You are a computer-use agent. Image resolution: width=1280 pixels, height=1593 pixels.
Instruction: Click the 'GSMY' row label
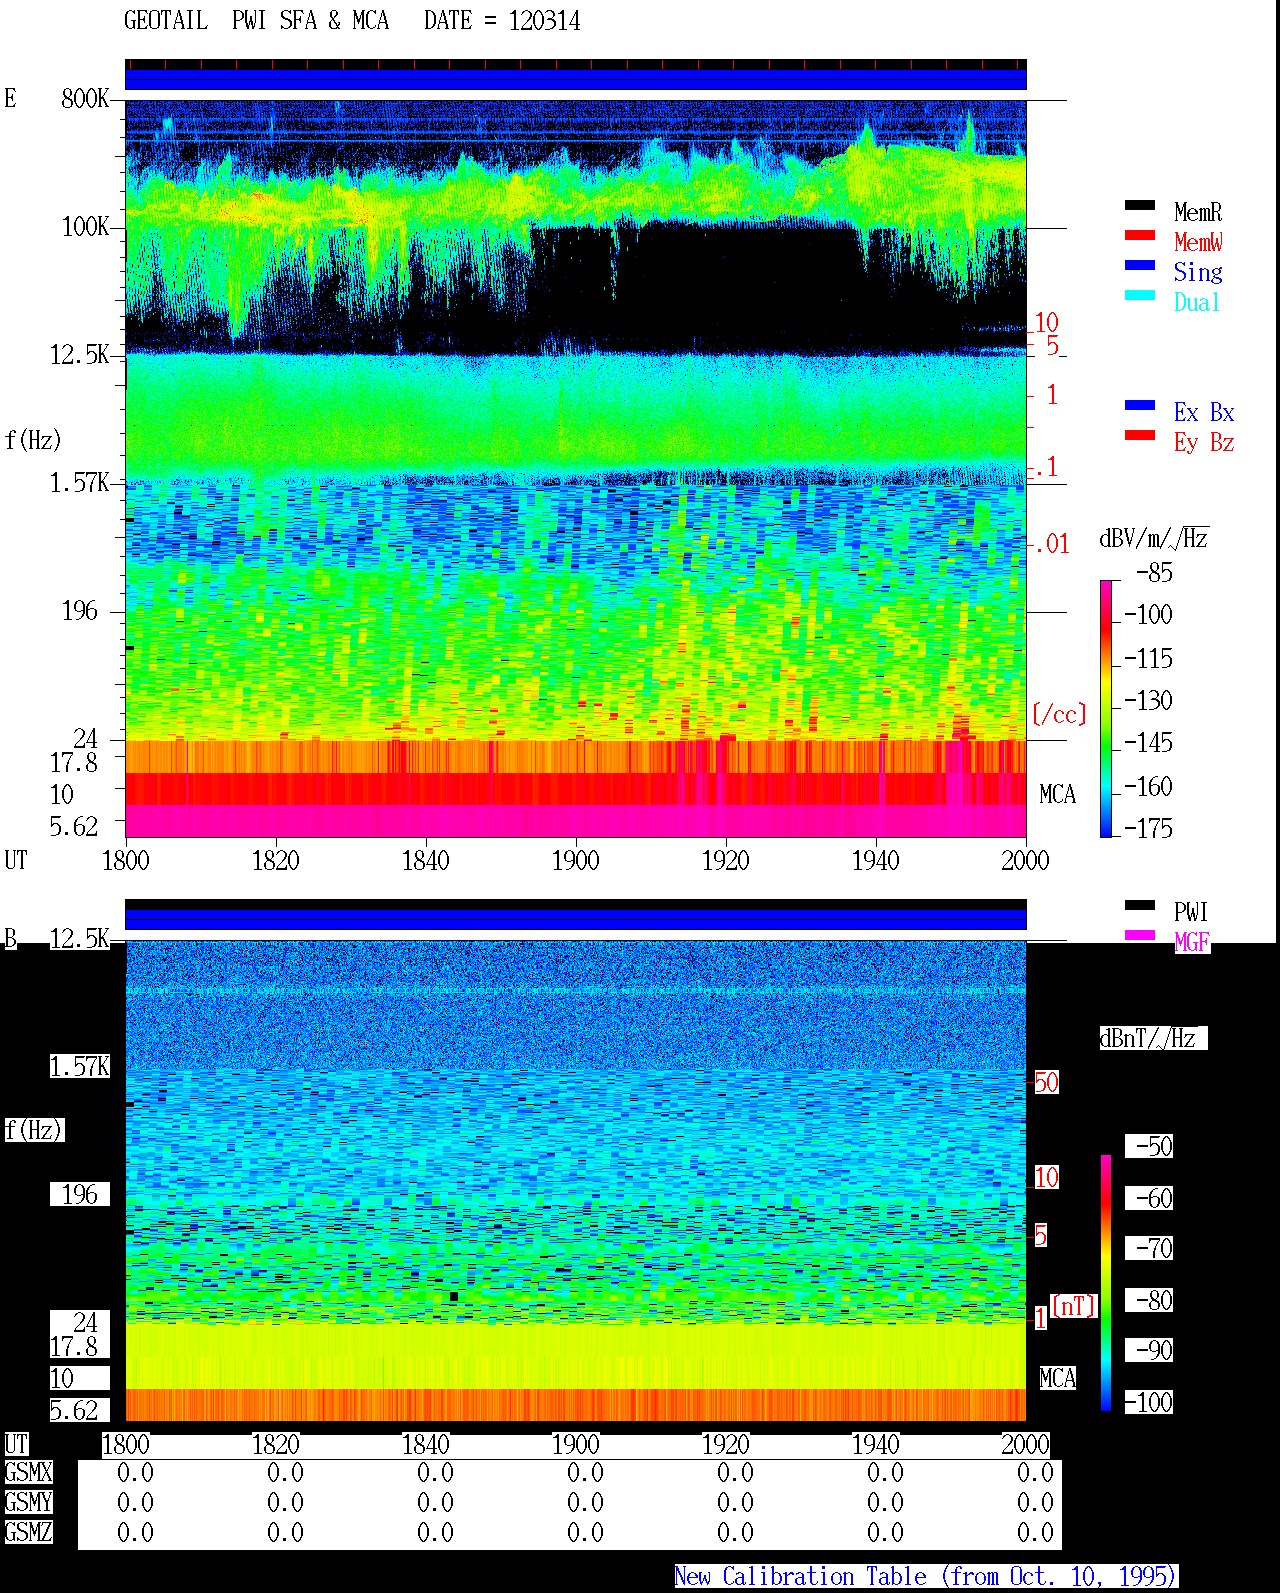pos(28,1503)
